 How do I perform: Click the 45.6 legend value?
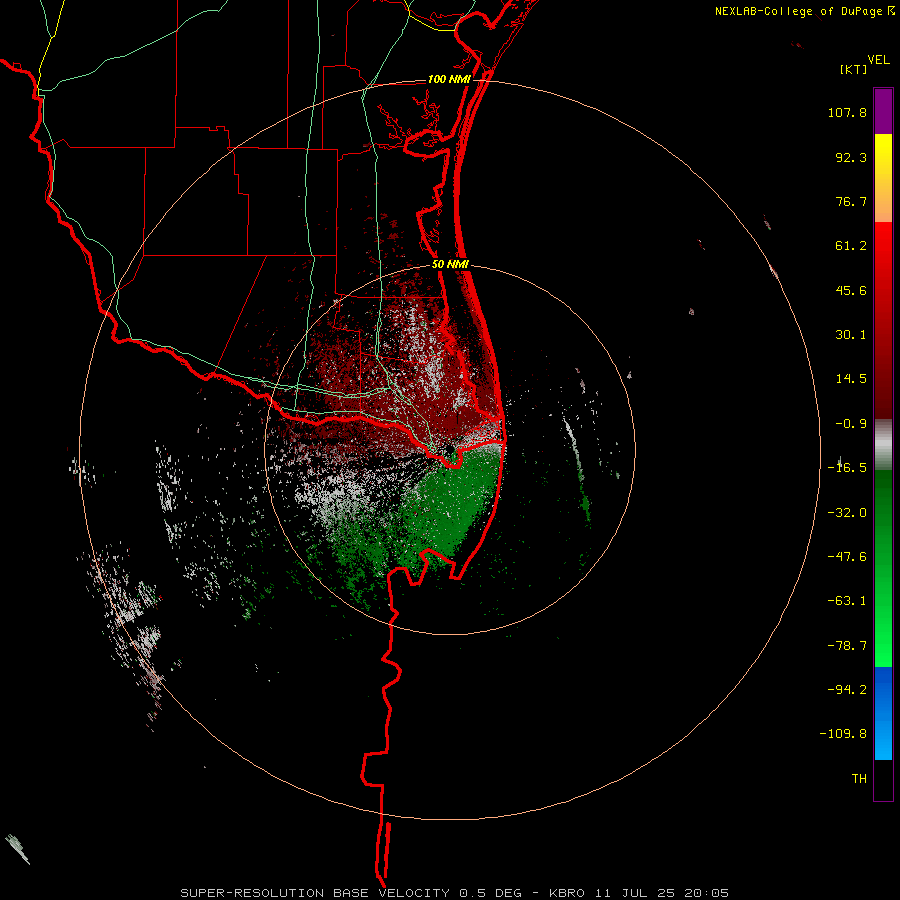[x=851, y=290]
